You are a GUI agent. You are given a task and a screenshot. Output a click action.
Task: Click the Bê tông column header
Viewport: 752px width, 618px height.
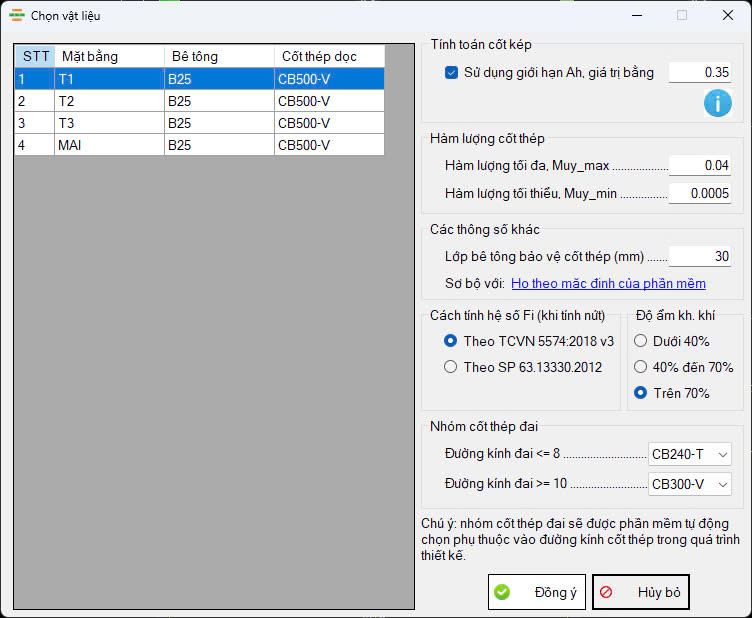click(218, 56)
